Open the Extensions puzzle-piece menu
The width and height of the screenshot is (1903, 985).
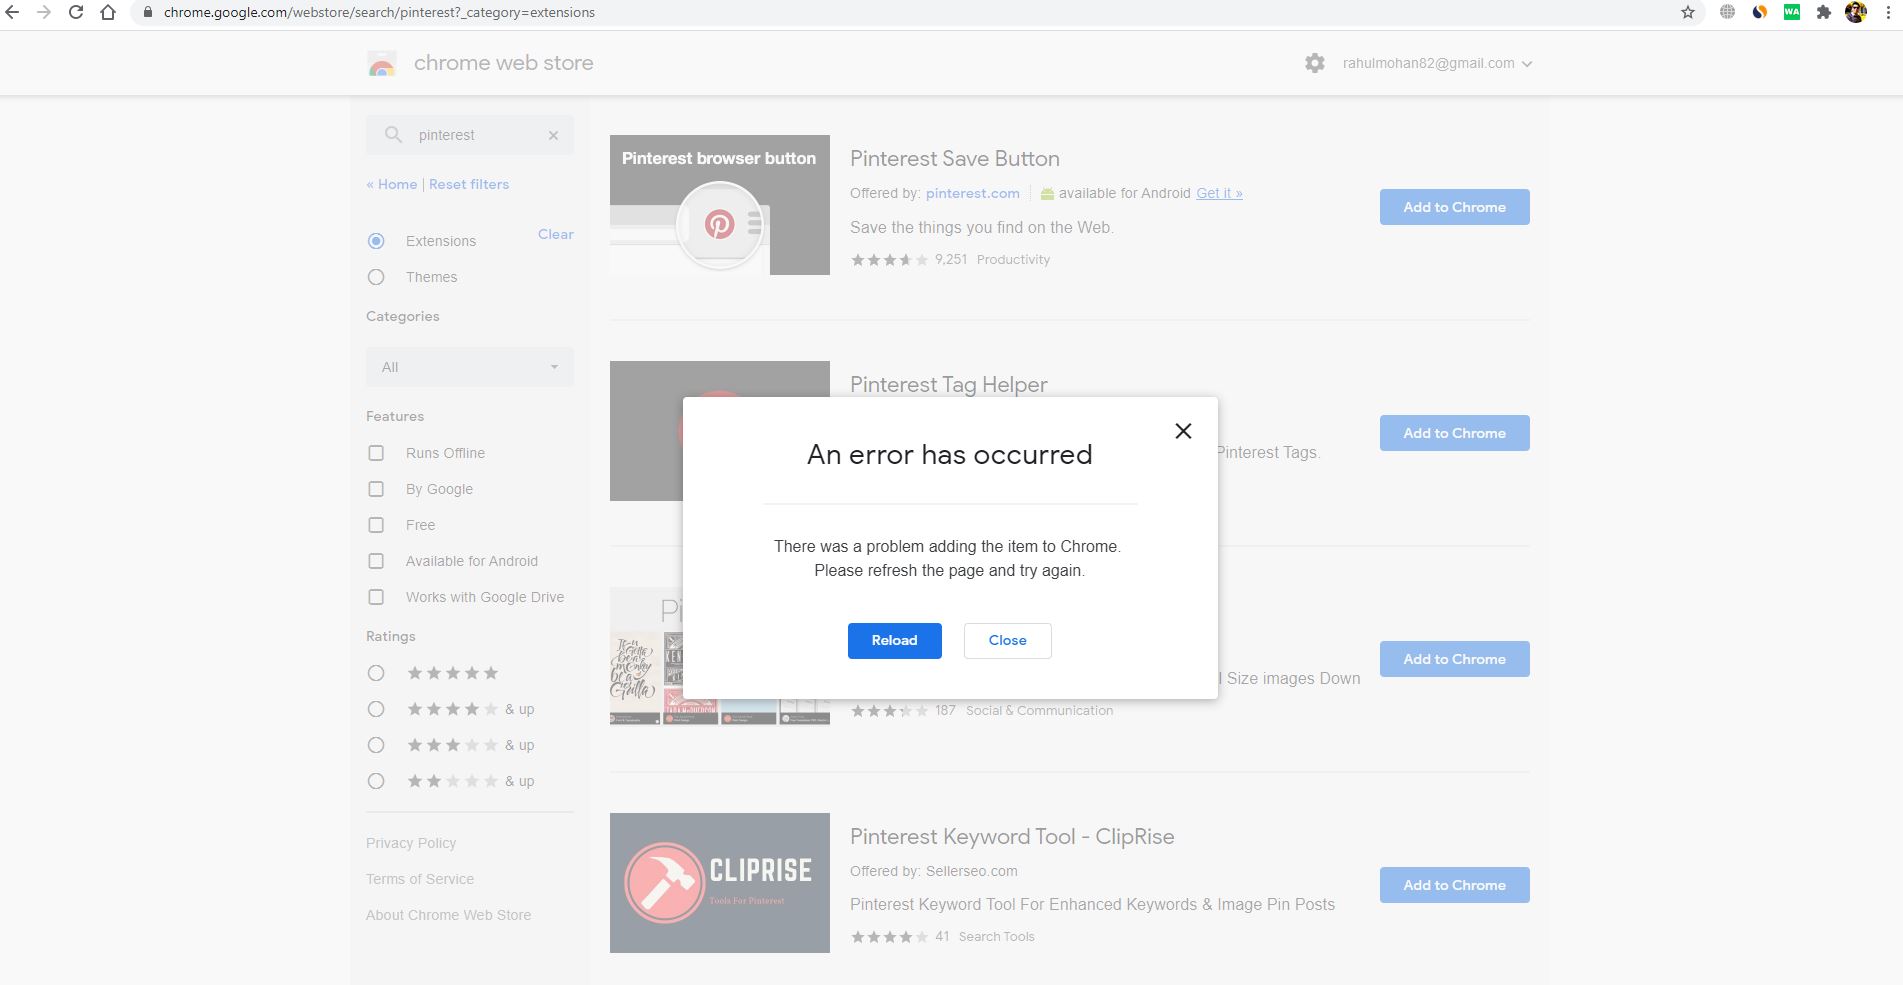click(1824, 12)
